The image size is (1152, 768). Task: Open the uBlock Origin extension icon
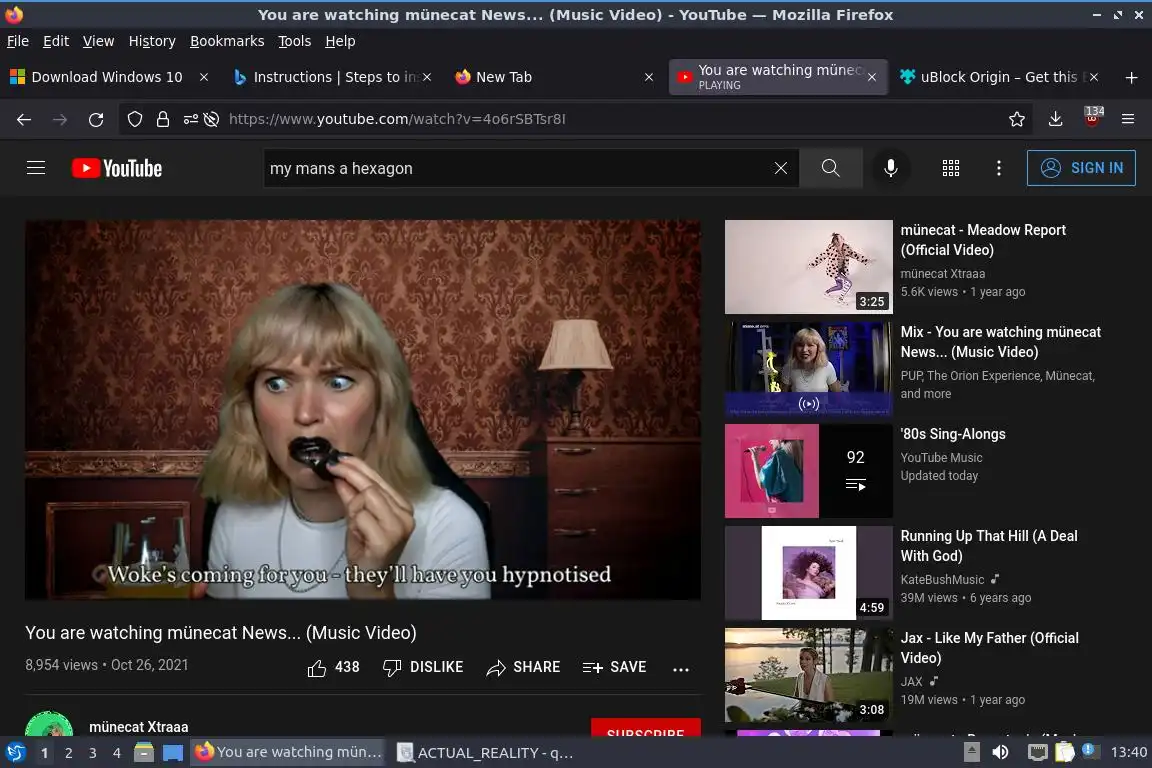point(1093,117)
